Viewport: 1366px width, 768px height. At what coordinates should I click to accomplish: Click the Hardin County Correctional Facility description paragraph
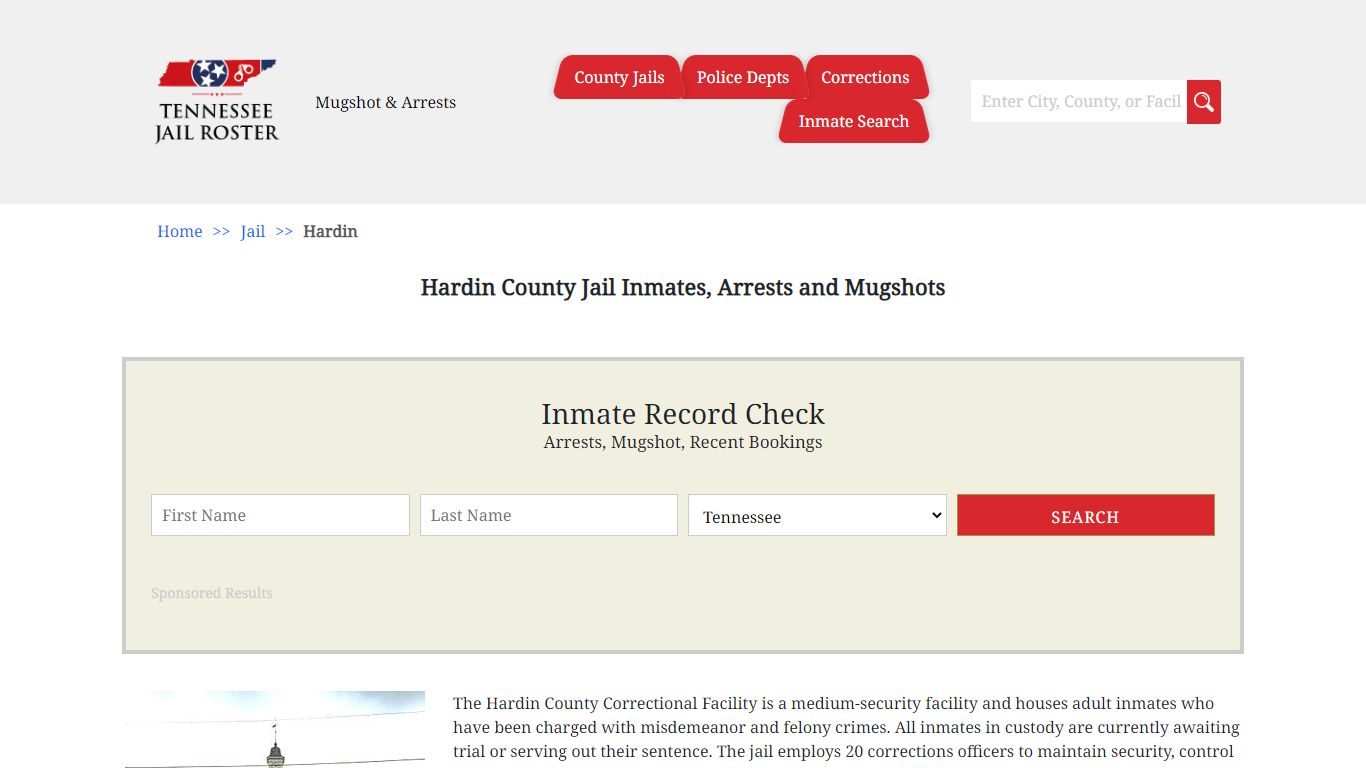847,729
